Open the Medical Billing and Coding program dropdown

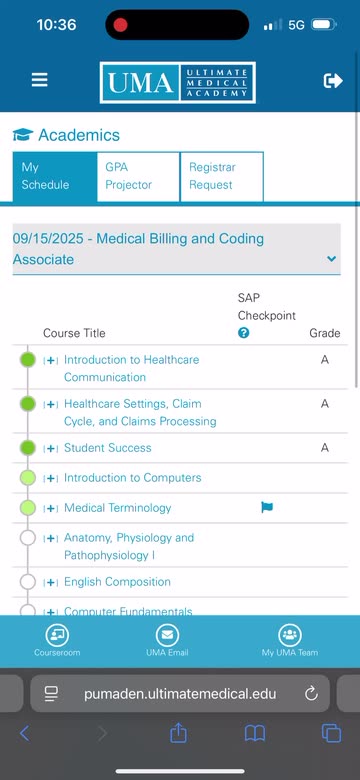(x=177, y=249)
